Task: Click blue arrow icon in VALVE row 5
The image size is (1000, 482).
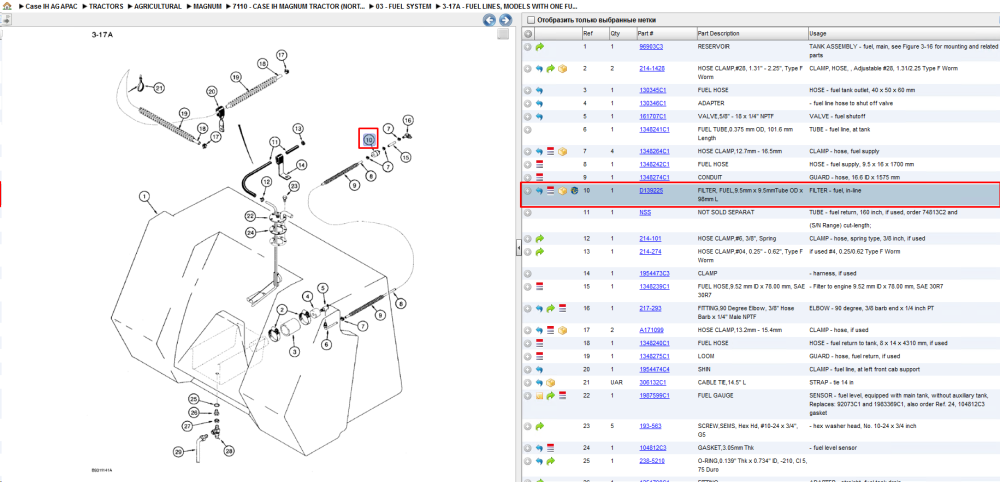Action: pyautogui.click(x=540, y=117)
